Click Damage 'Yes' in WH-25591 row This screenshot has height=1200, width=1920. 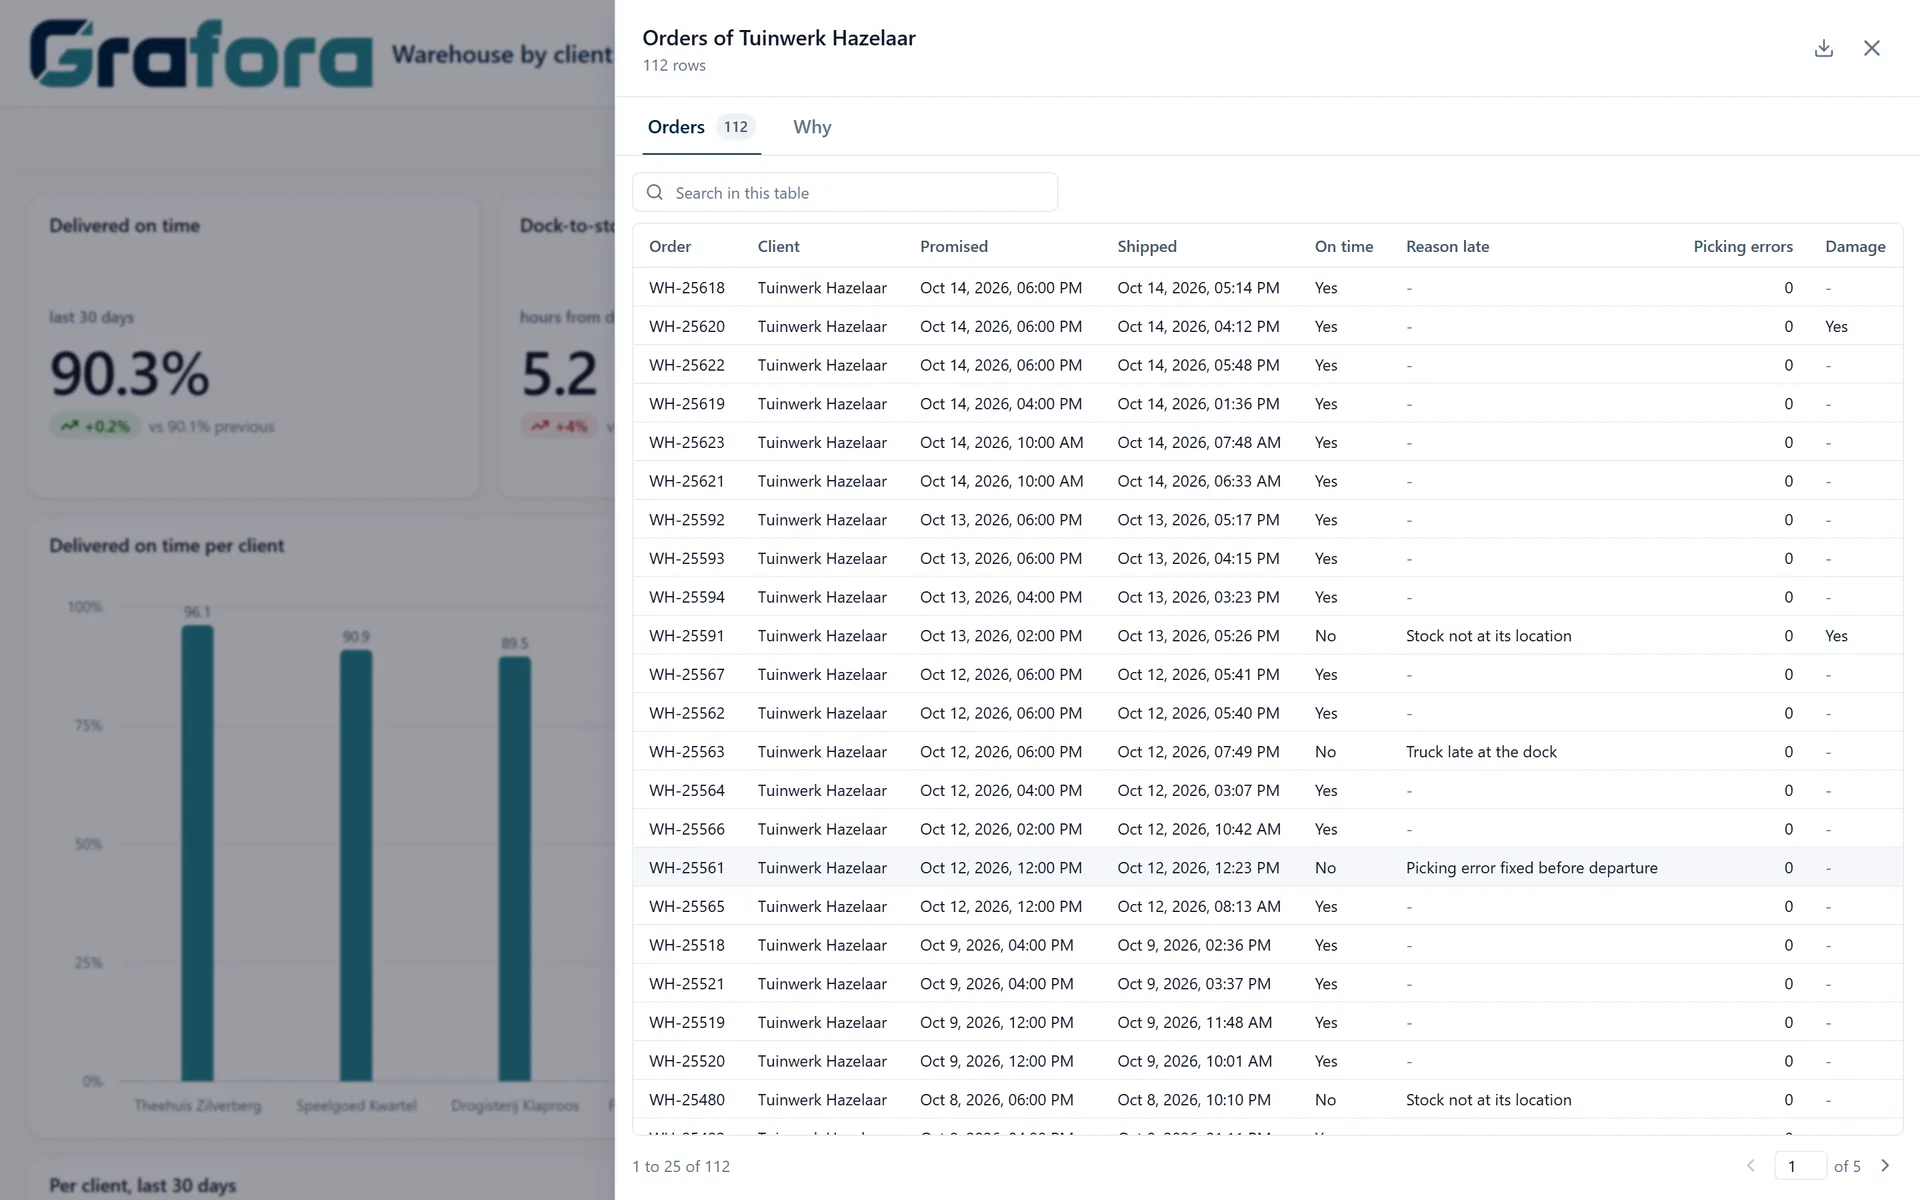1836,636
